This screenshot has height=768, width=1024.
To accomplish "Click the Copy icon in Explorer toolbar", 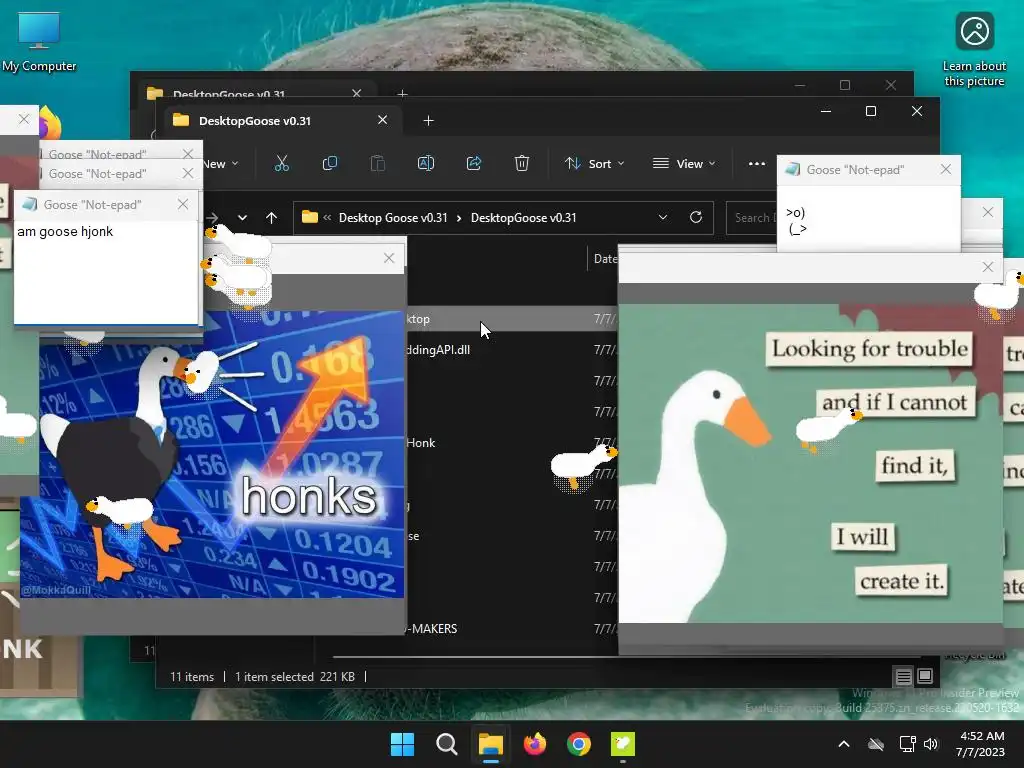I will click(x=330, y=163).
